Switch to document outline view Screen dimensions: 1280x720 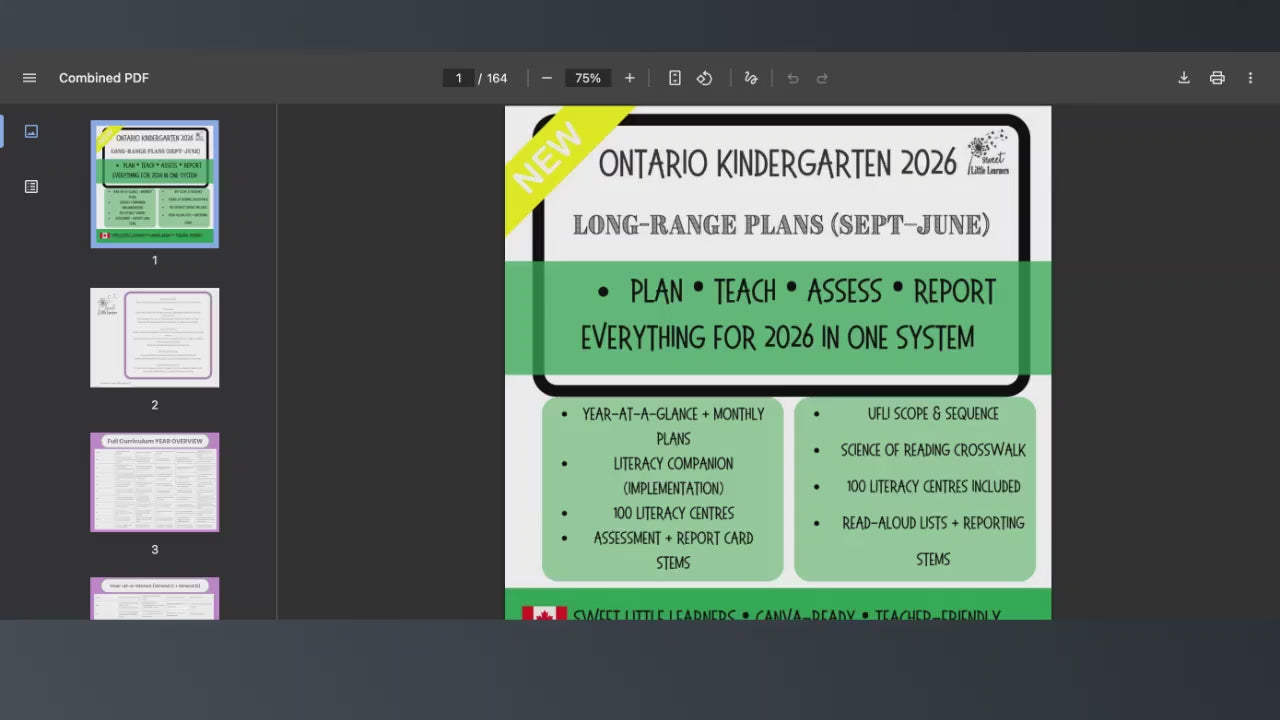click(31, 186)
